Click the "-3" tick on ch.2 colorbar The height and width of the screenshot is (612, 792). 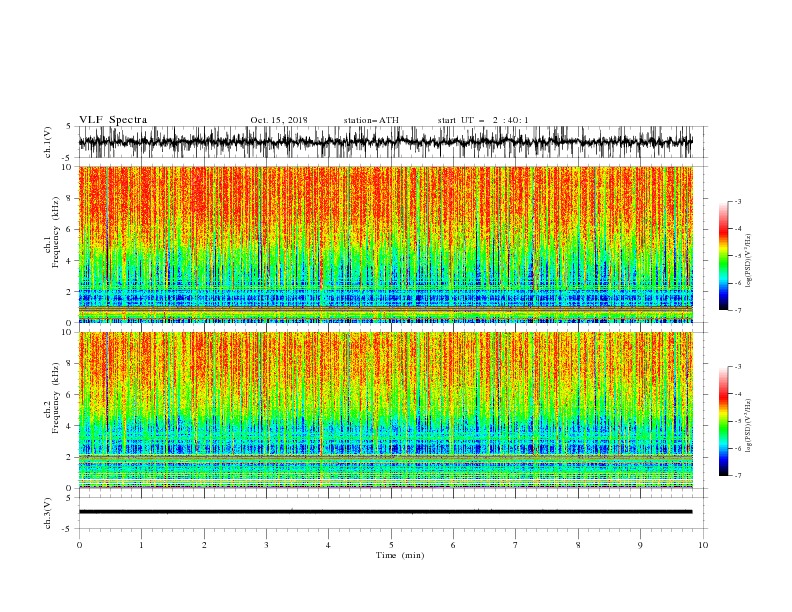738,367
